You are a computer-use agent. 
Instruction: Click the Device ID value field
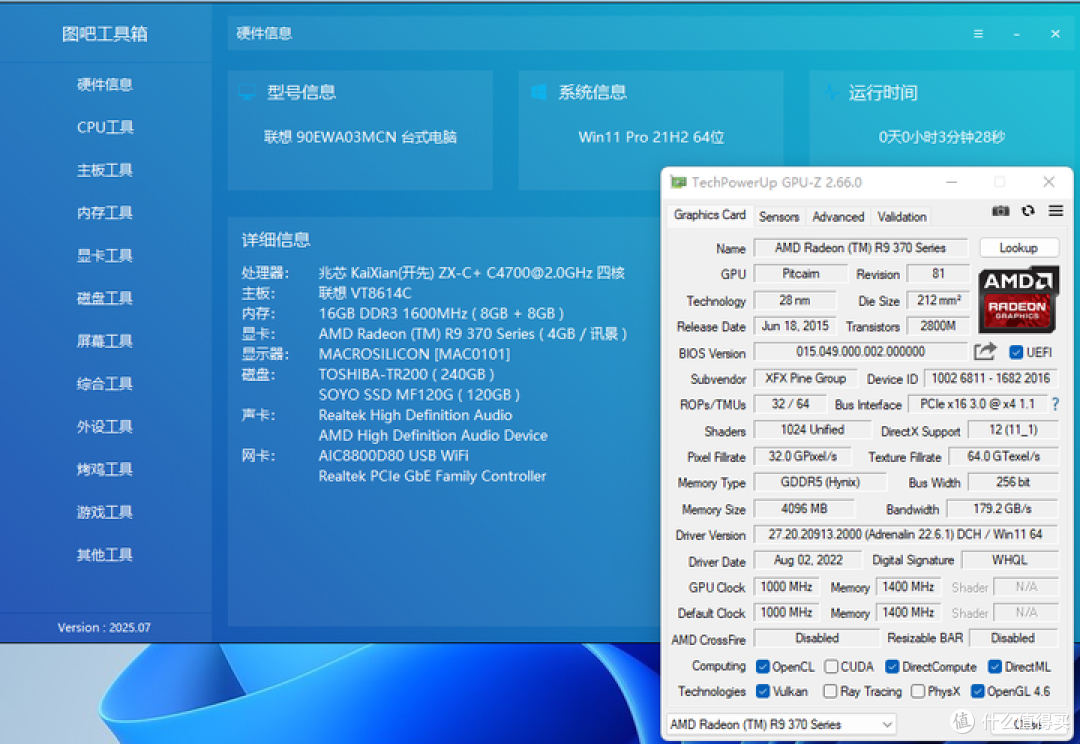coord(990,378)
